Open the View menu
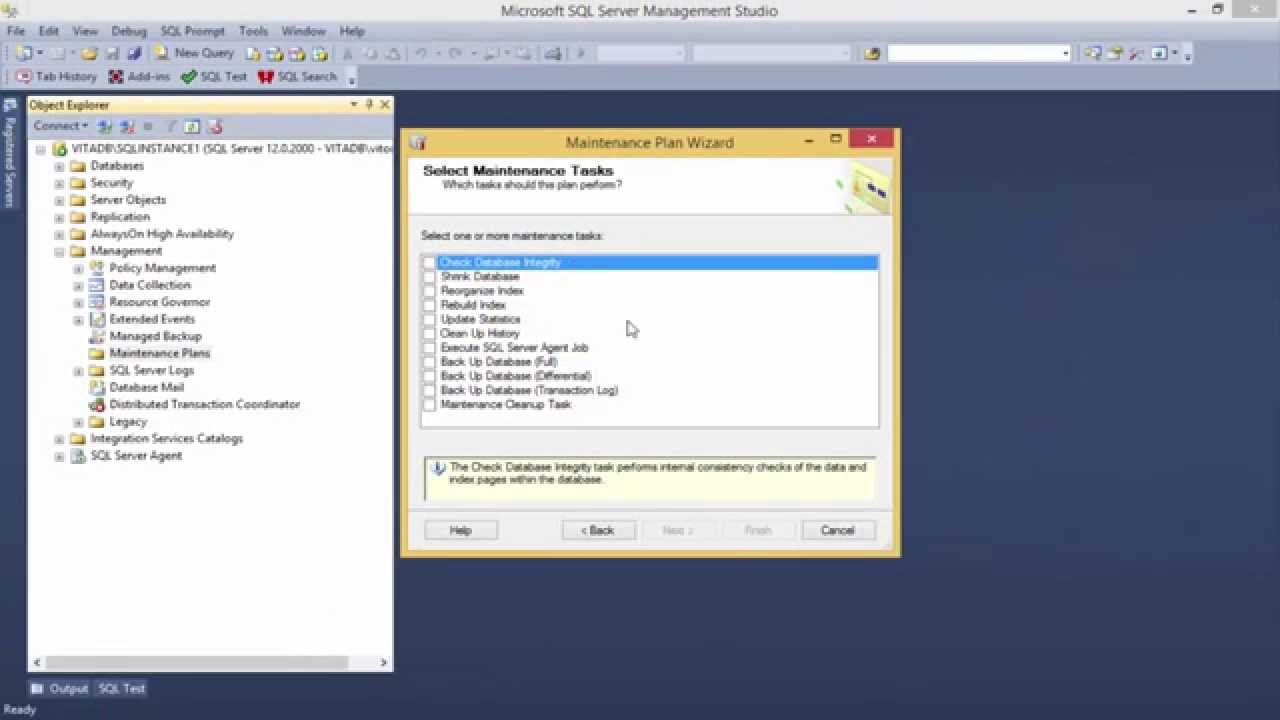 pyautogui.click(x=85, y=31)
